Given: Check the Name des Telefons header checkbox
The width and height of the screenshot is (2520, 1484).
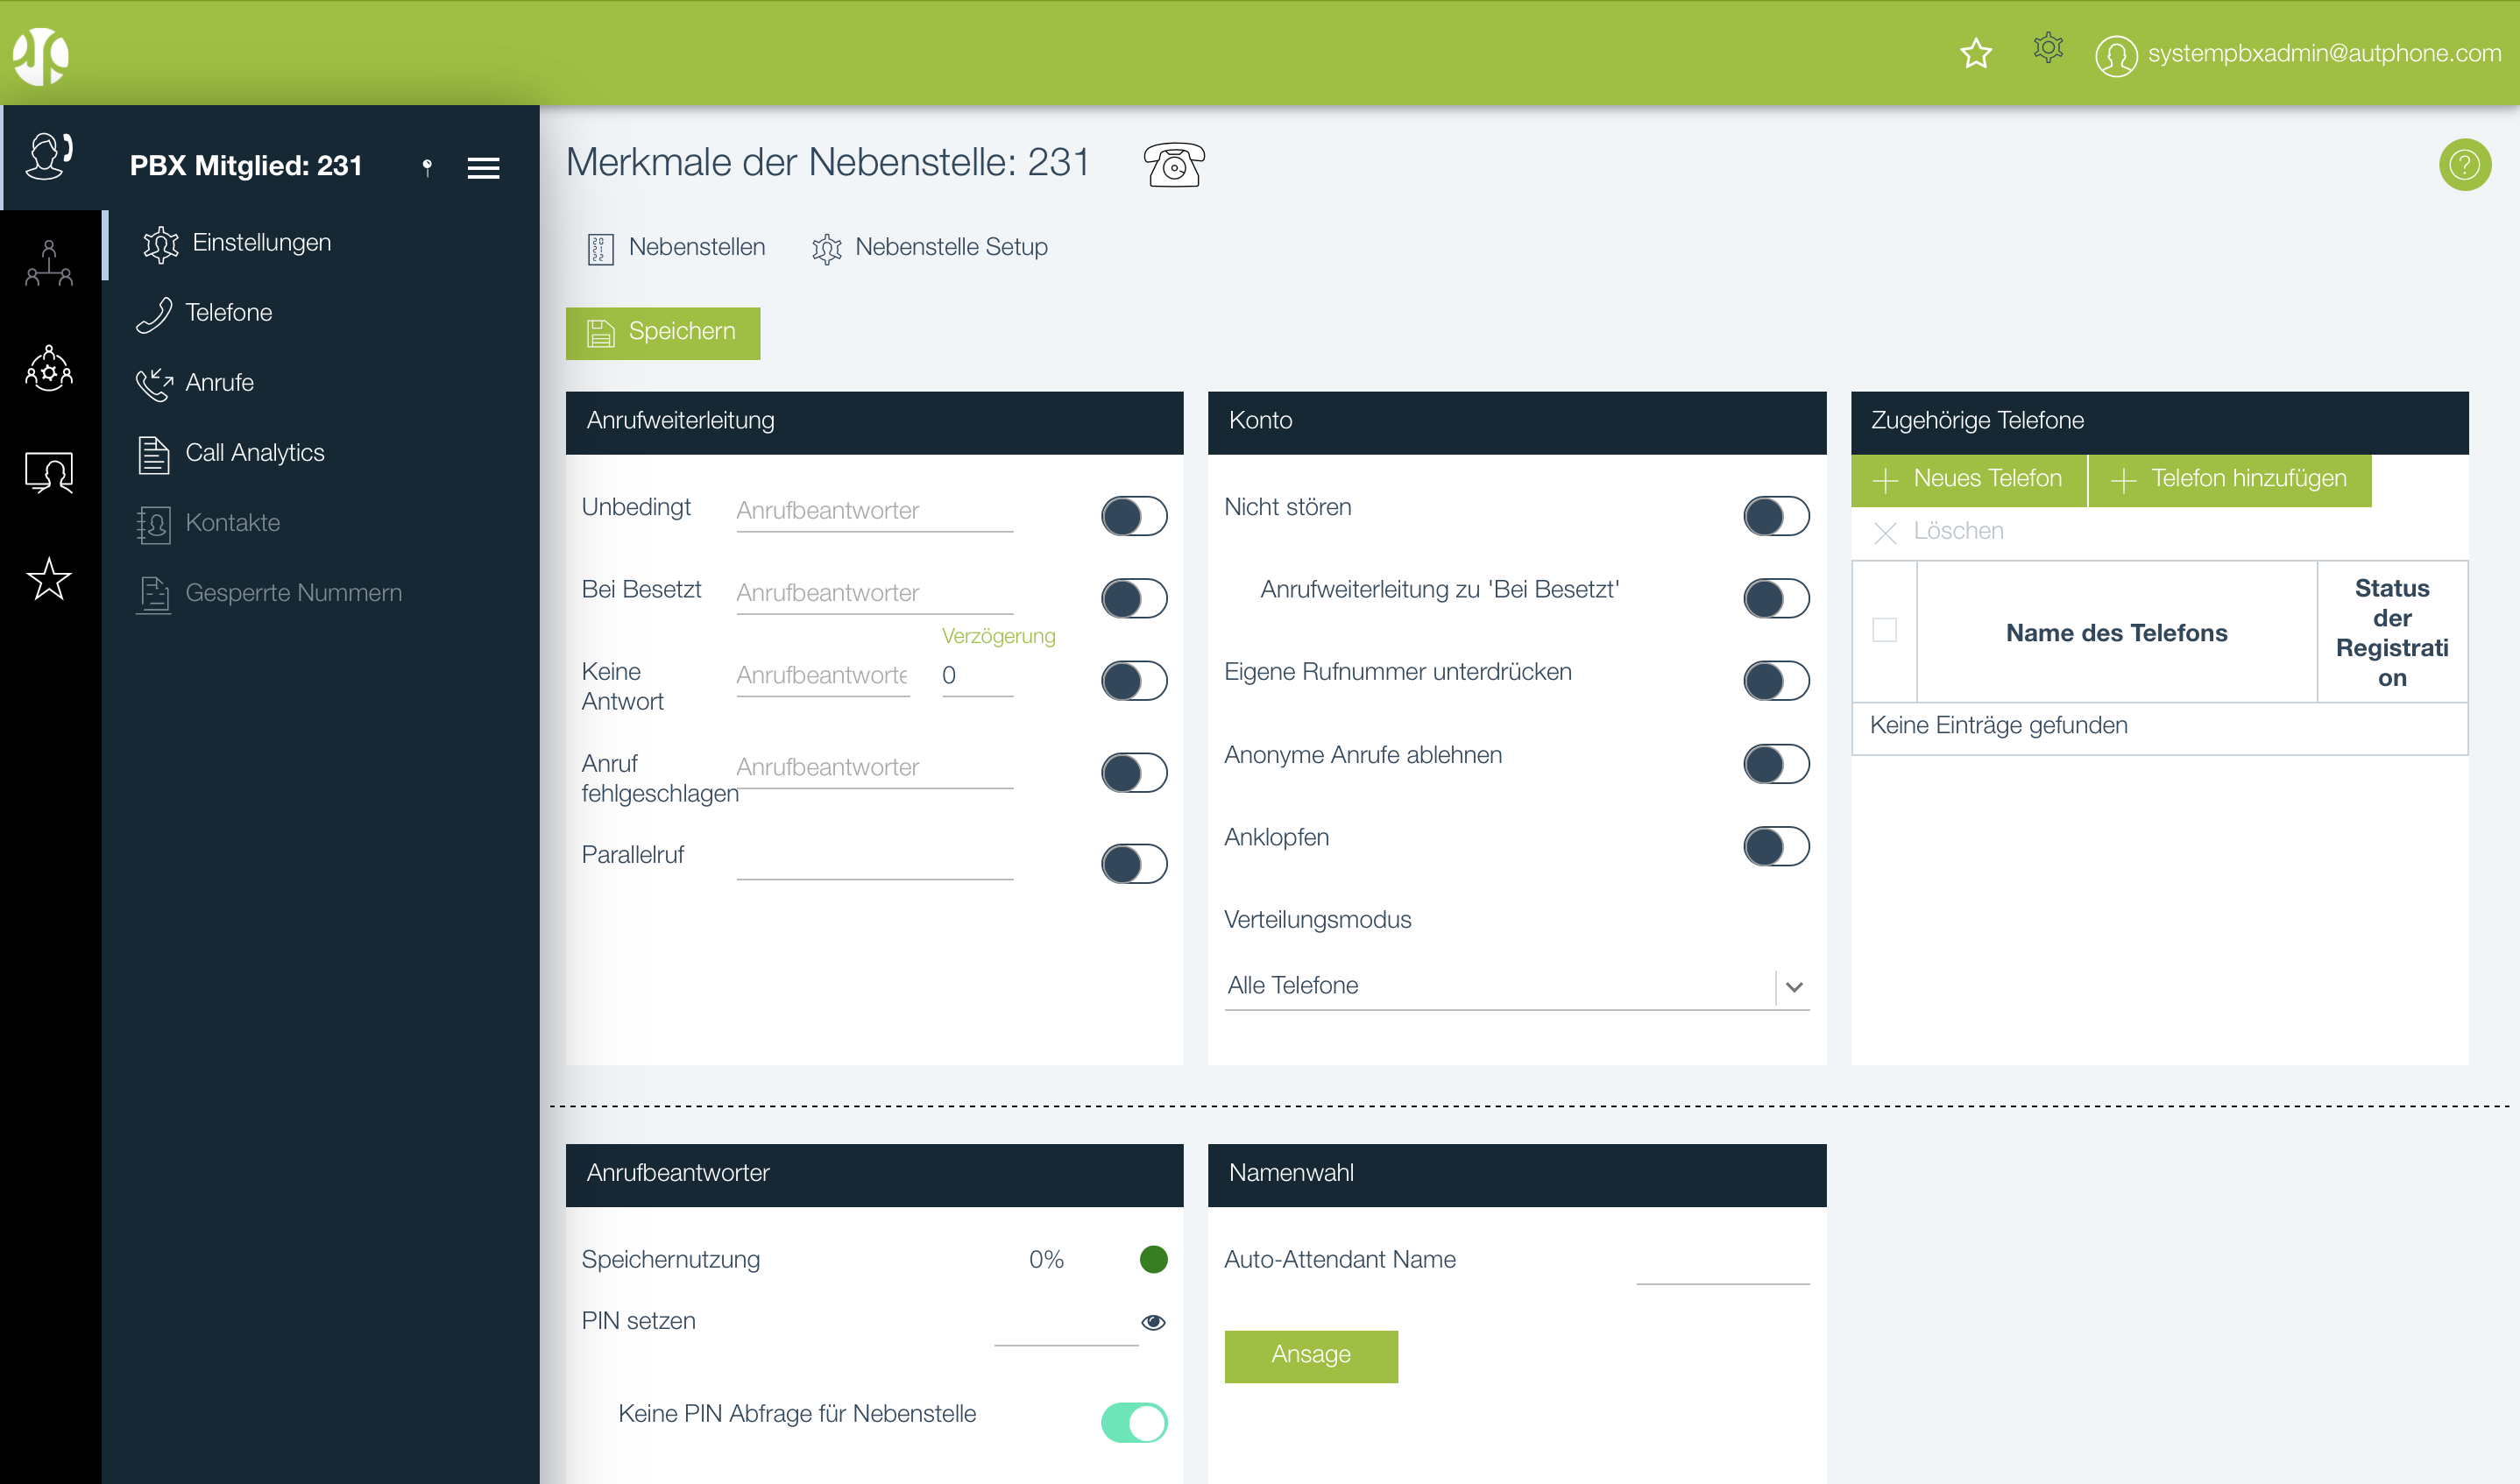Looking at the screenshot, I should point(1884,630).
